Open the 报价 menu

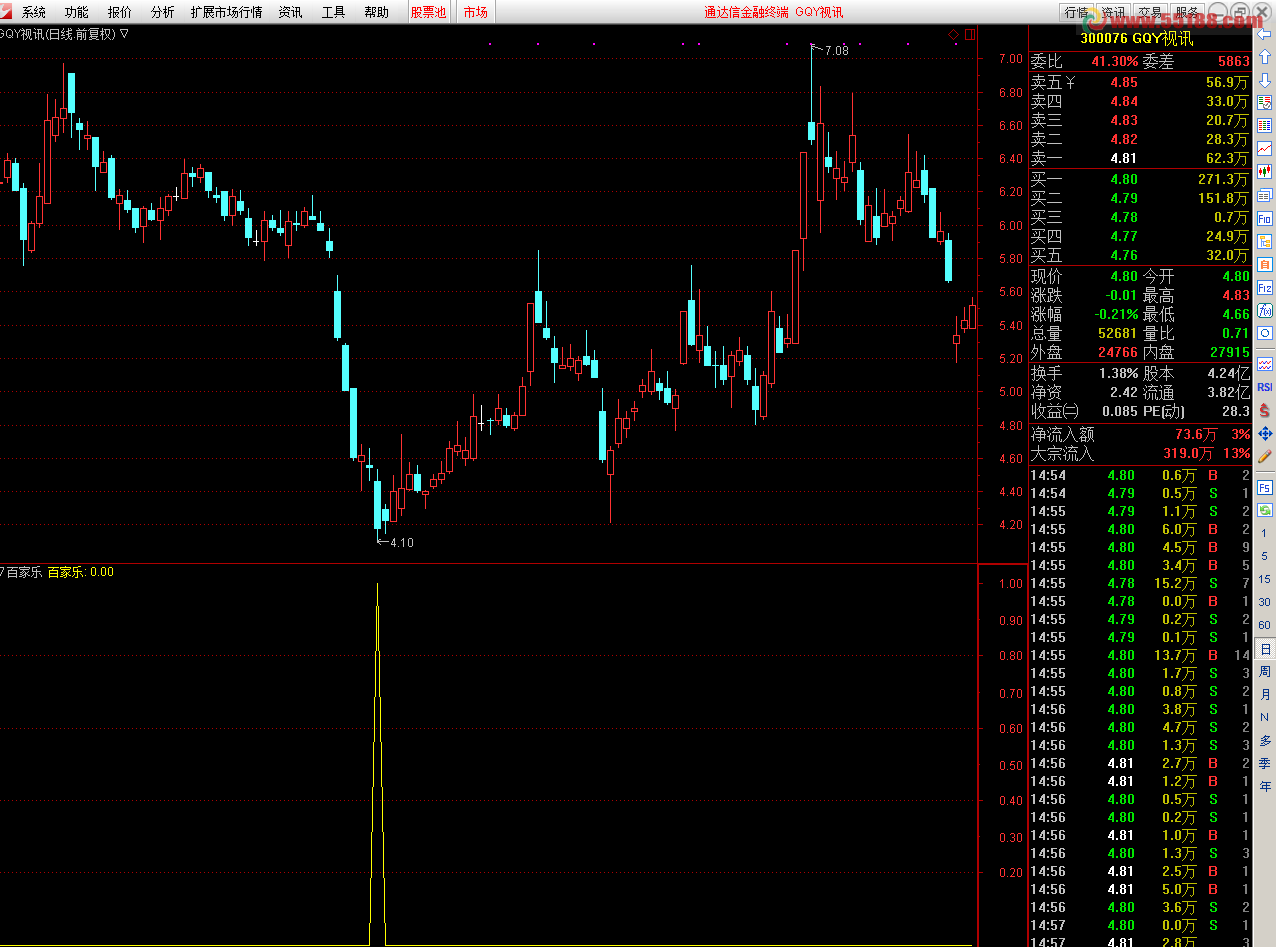coord(119,12)
